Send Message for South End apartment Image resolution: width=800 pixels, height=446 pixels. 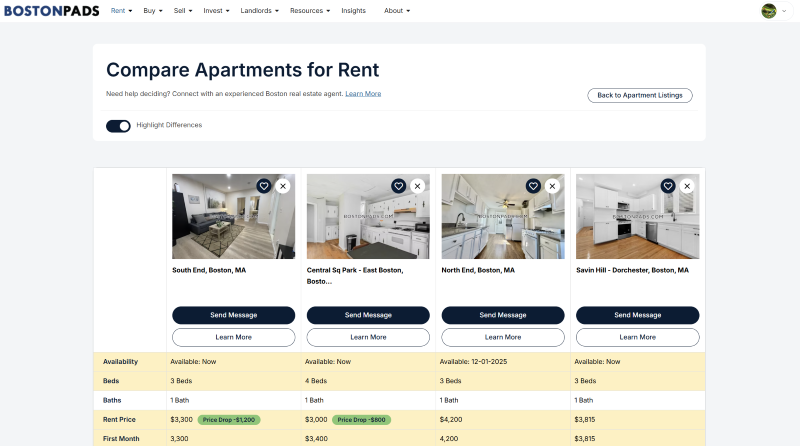pos(234,315)
